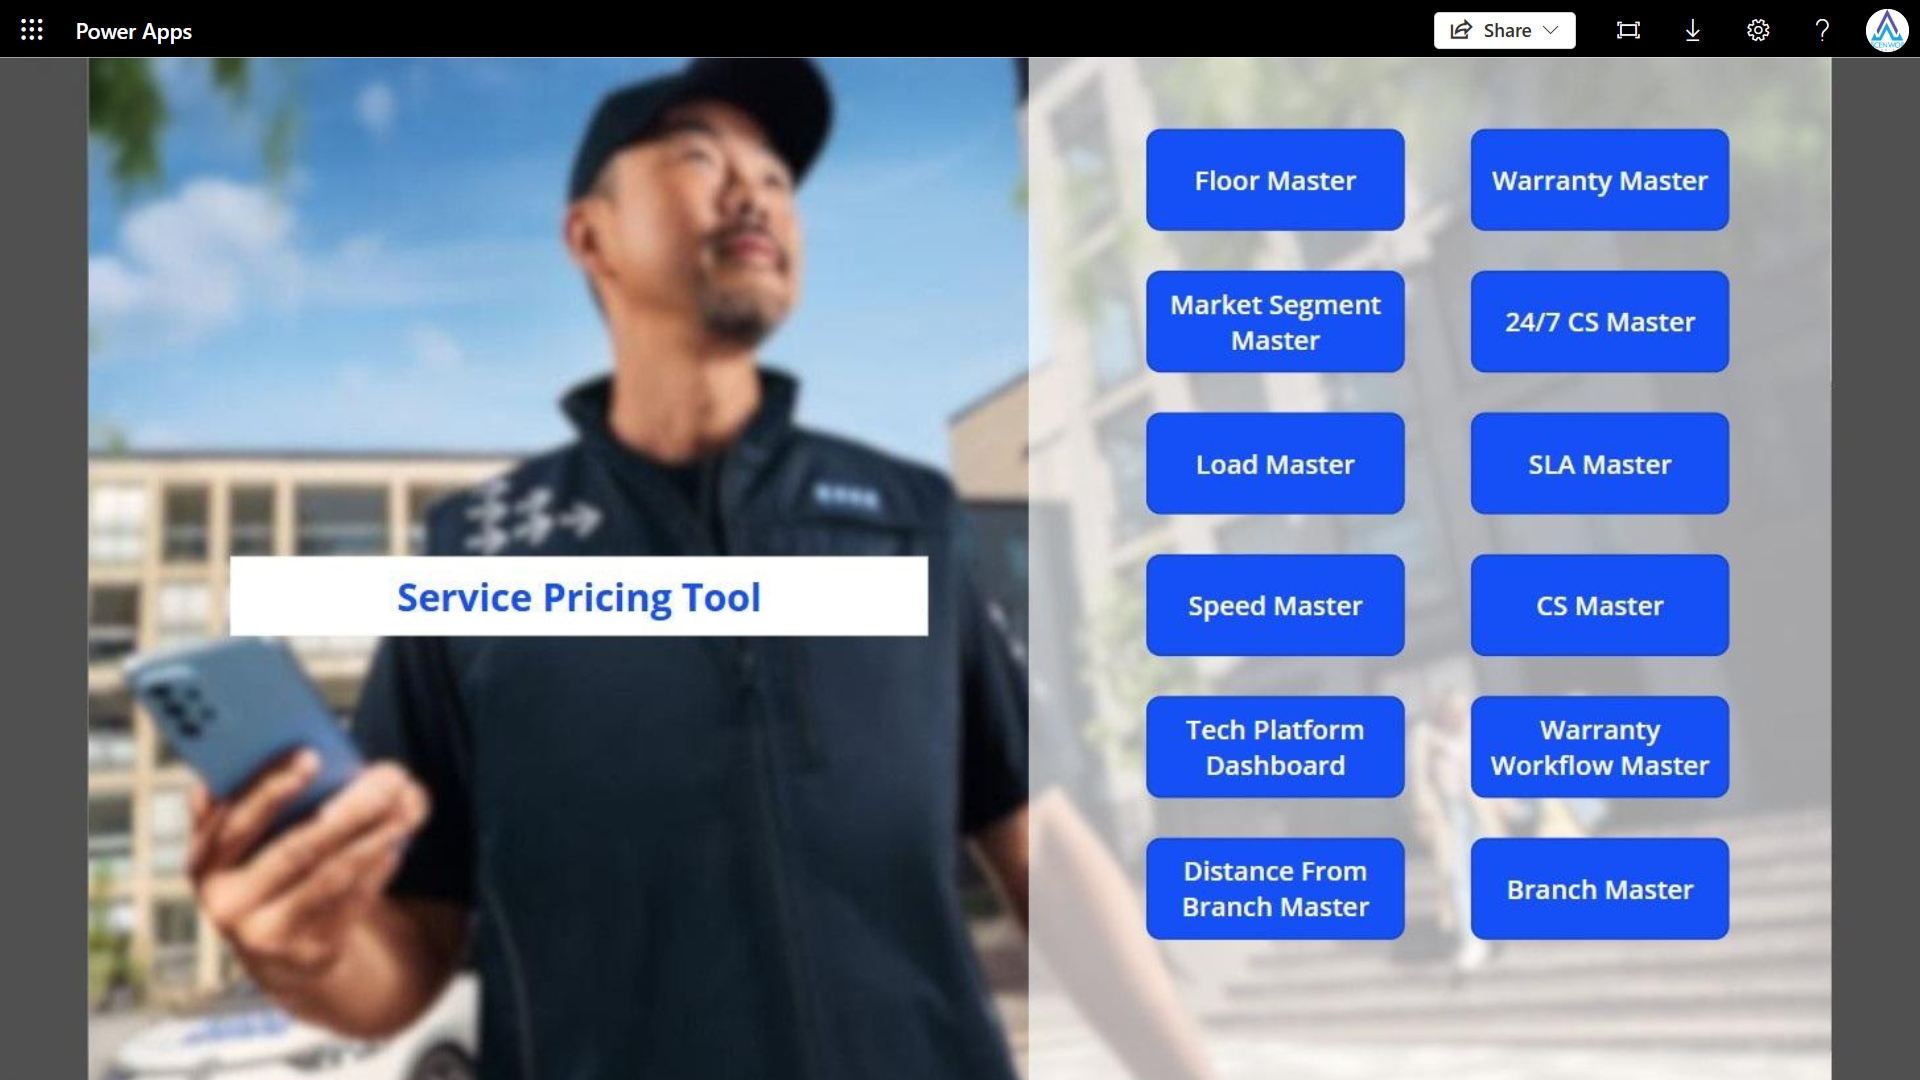Click the download arrow icon
Viewport: 1920px width, 1080px height.
[x=1692, y=30]
